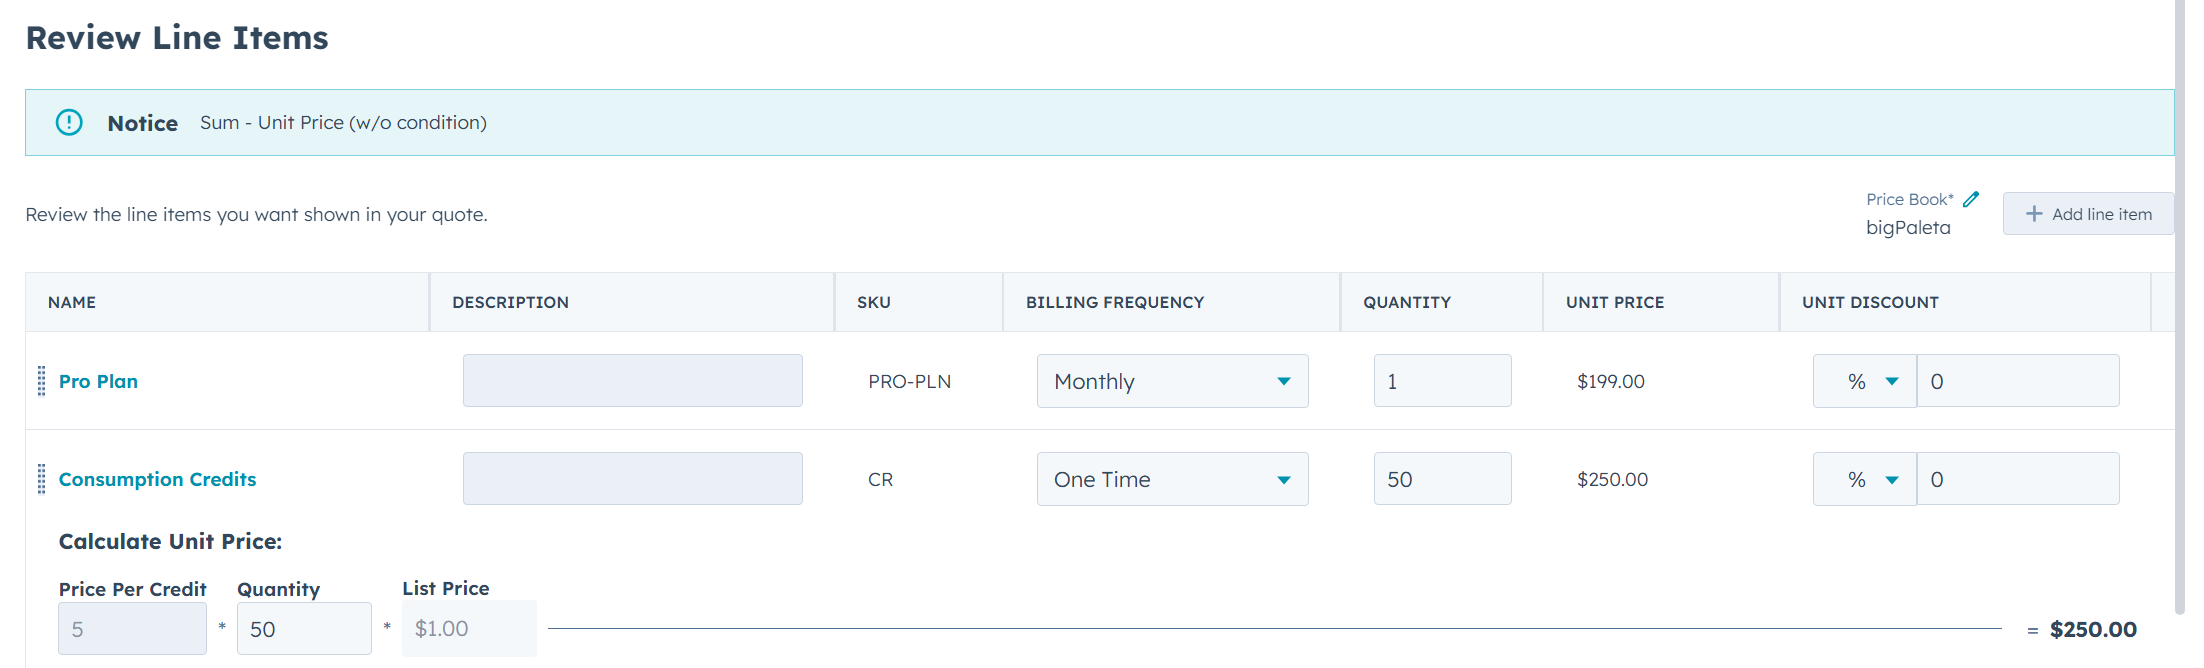Click the notice info icon
Viewport: 2204px width, 668px height.
(69, 122)
